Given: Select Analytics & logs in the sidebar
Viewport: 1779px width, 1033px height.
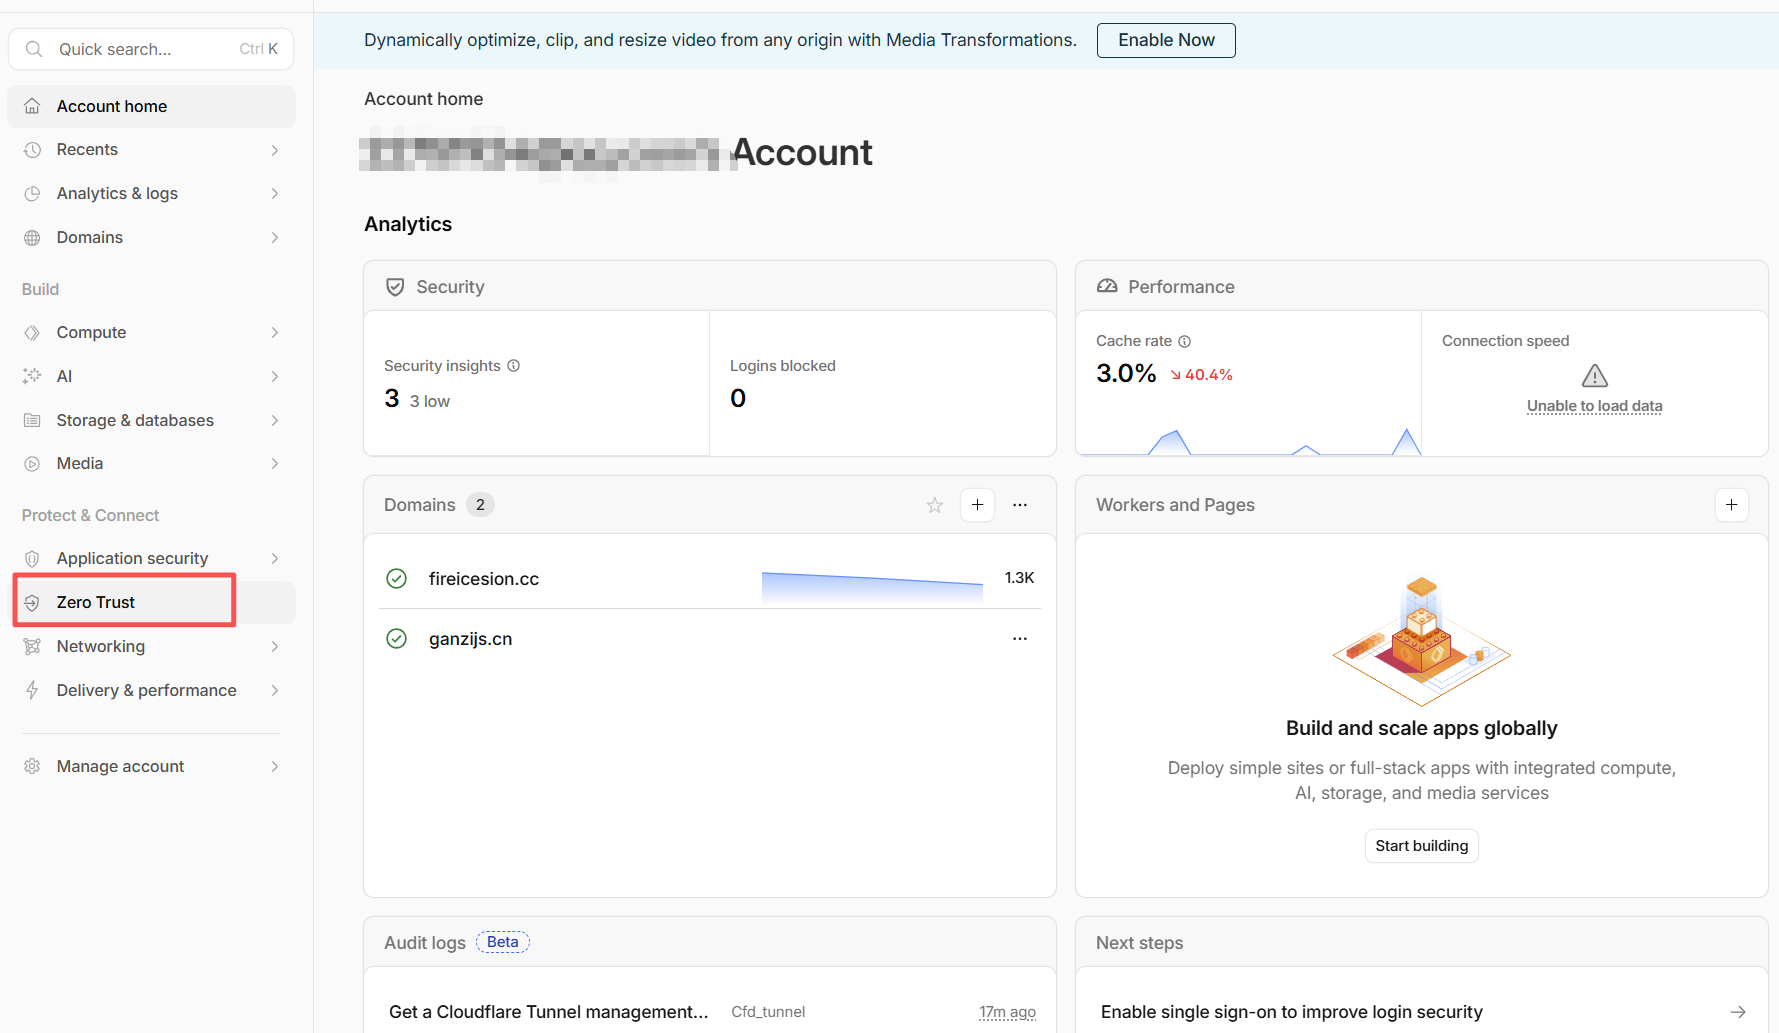Looking at the screenshot, I should tap(151, 194).
